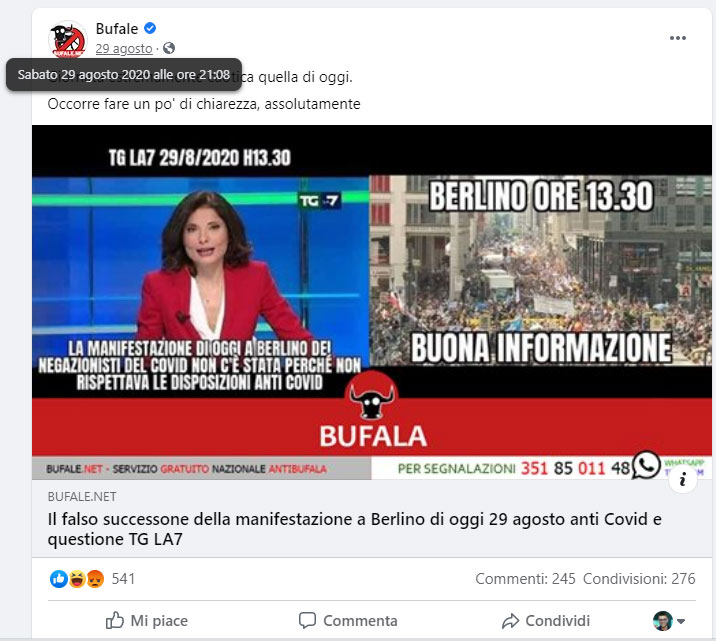This screenshot has width=716, height=641.
Task: View the Condivisioni: 276 shares list
Action: pos(639,579)
